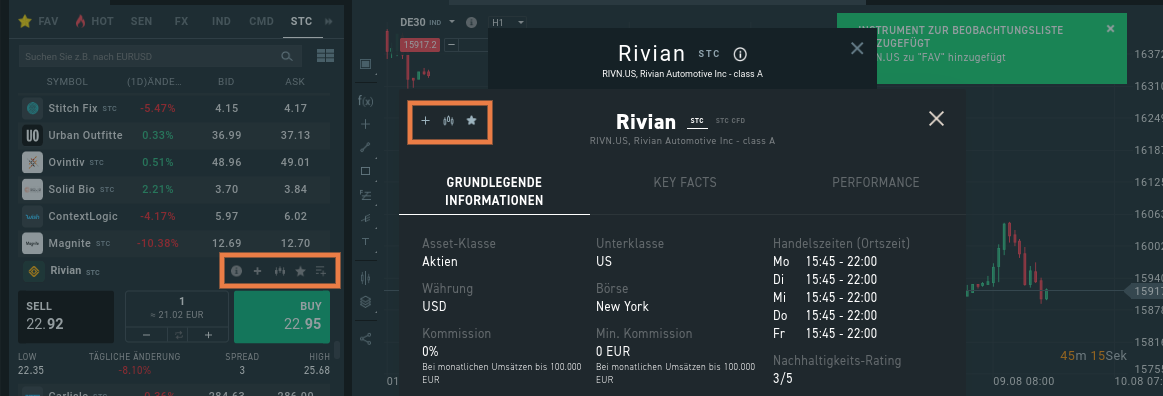Click Urban Outfitters UO logo icon

pos(32,136)
